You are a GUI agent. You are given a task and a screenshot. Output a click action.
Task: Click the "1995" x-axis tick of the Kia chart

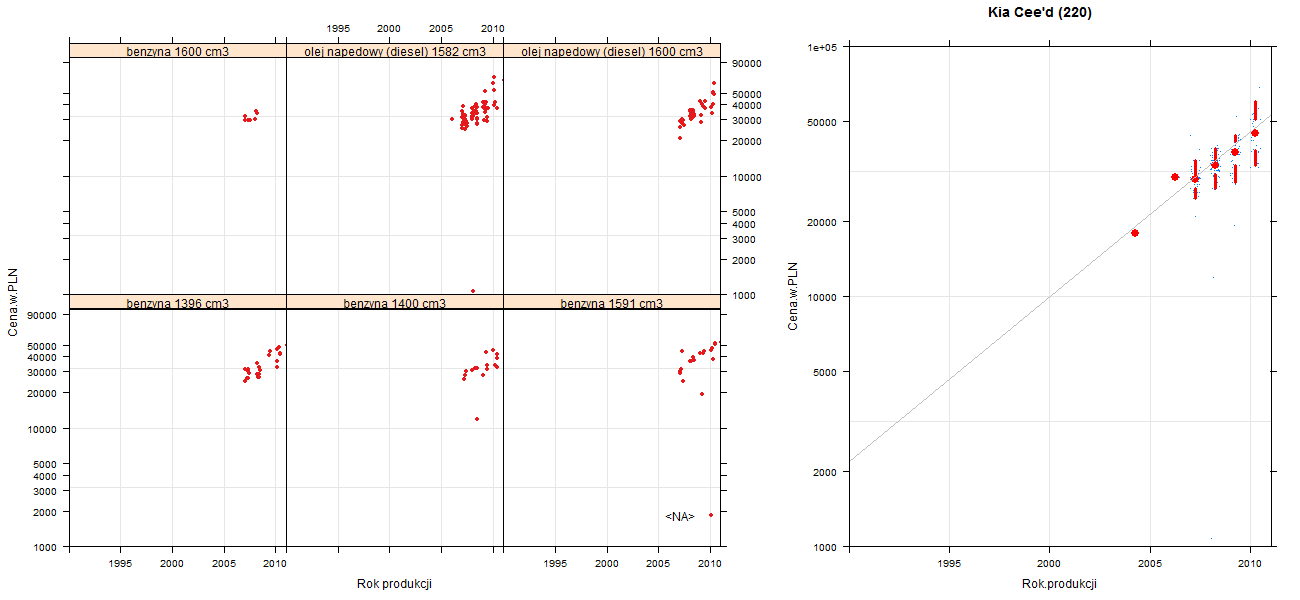click(949, 564)
